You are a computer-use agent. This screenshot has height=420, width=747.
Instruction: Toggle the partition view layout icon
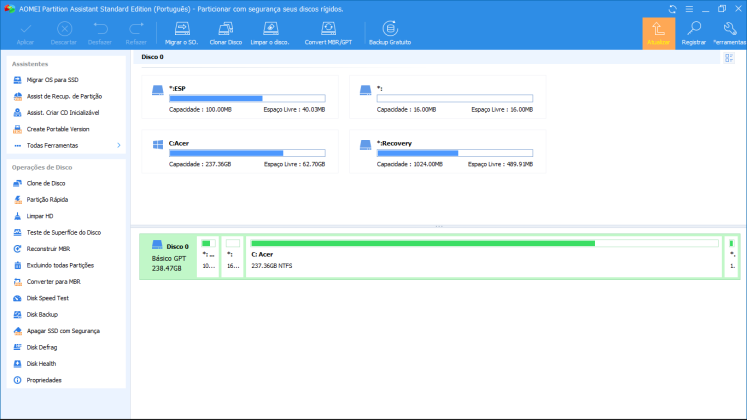pos(729,58)
